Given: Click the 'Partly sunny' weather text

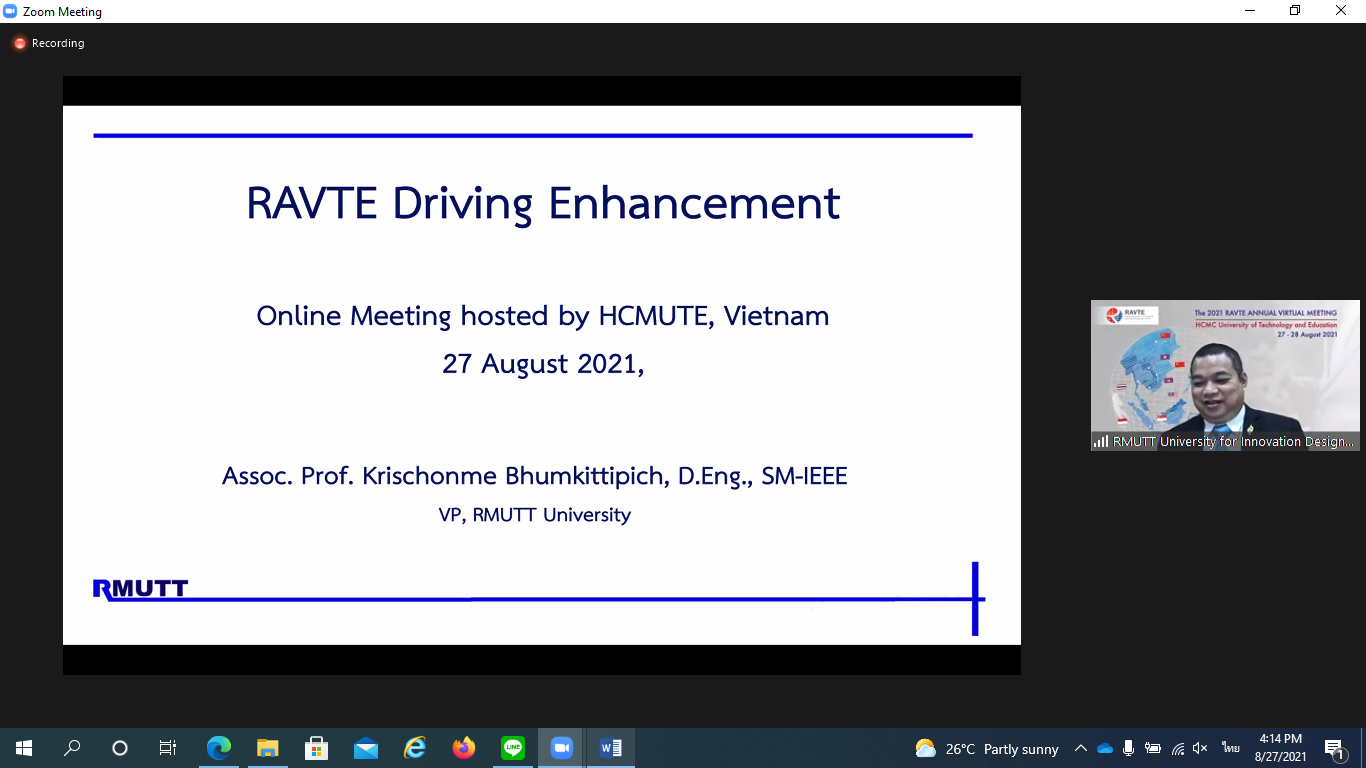Looking at the screenshot, I should coord(1021,749).
